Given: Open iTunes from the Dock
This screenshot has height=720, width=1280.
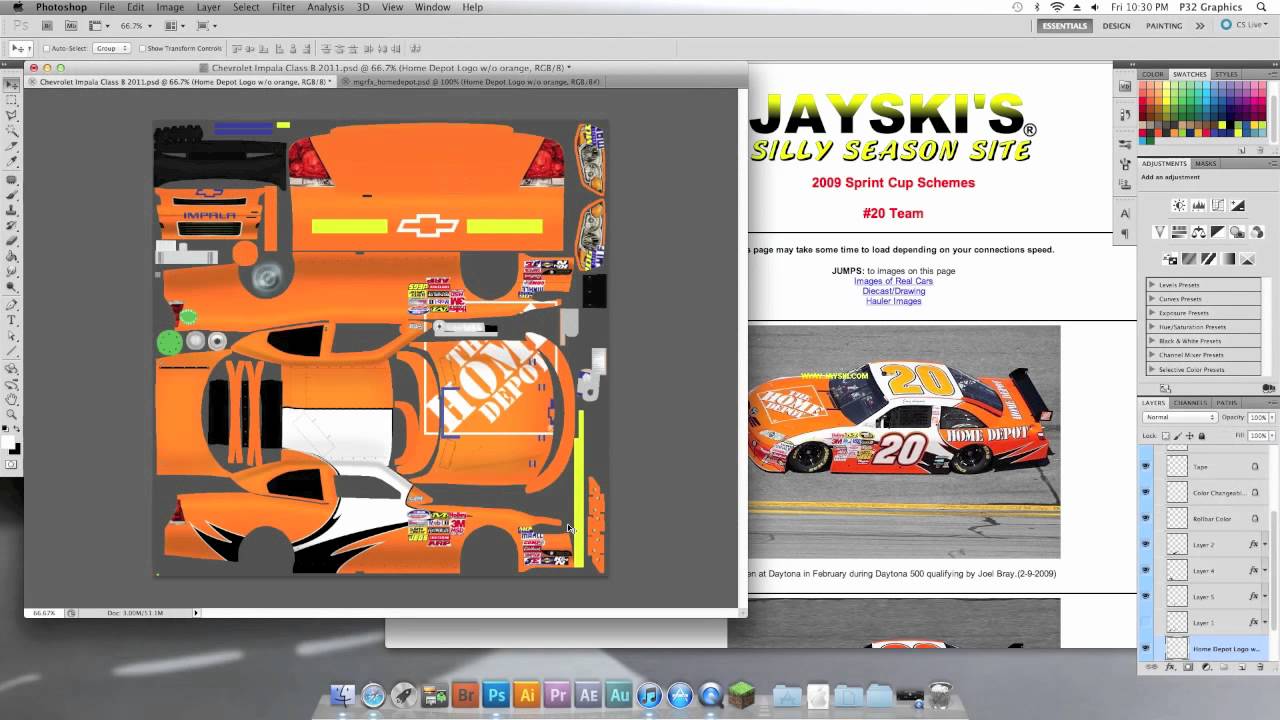Looking at the screenshot, I should (x=649, y=695).
